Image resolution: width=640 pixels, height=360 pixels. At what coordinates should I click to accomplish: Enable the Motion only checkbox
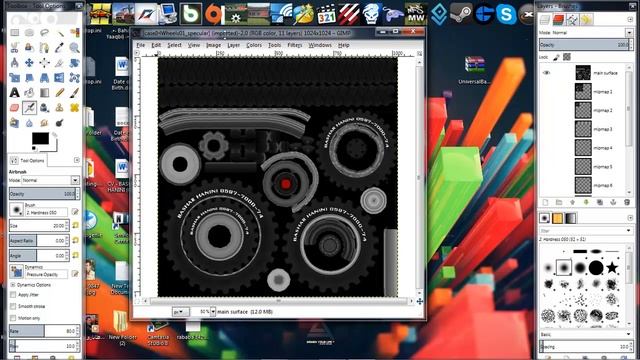pyautogui.click(x=13, y=318)
